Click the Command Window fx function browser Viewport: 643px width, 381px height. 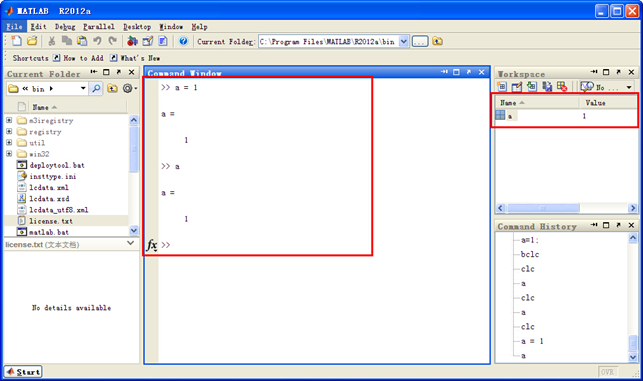tap(152, 245)
